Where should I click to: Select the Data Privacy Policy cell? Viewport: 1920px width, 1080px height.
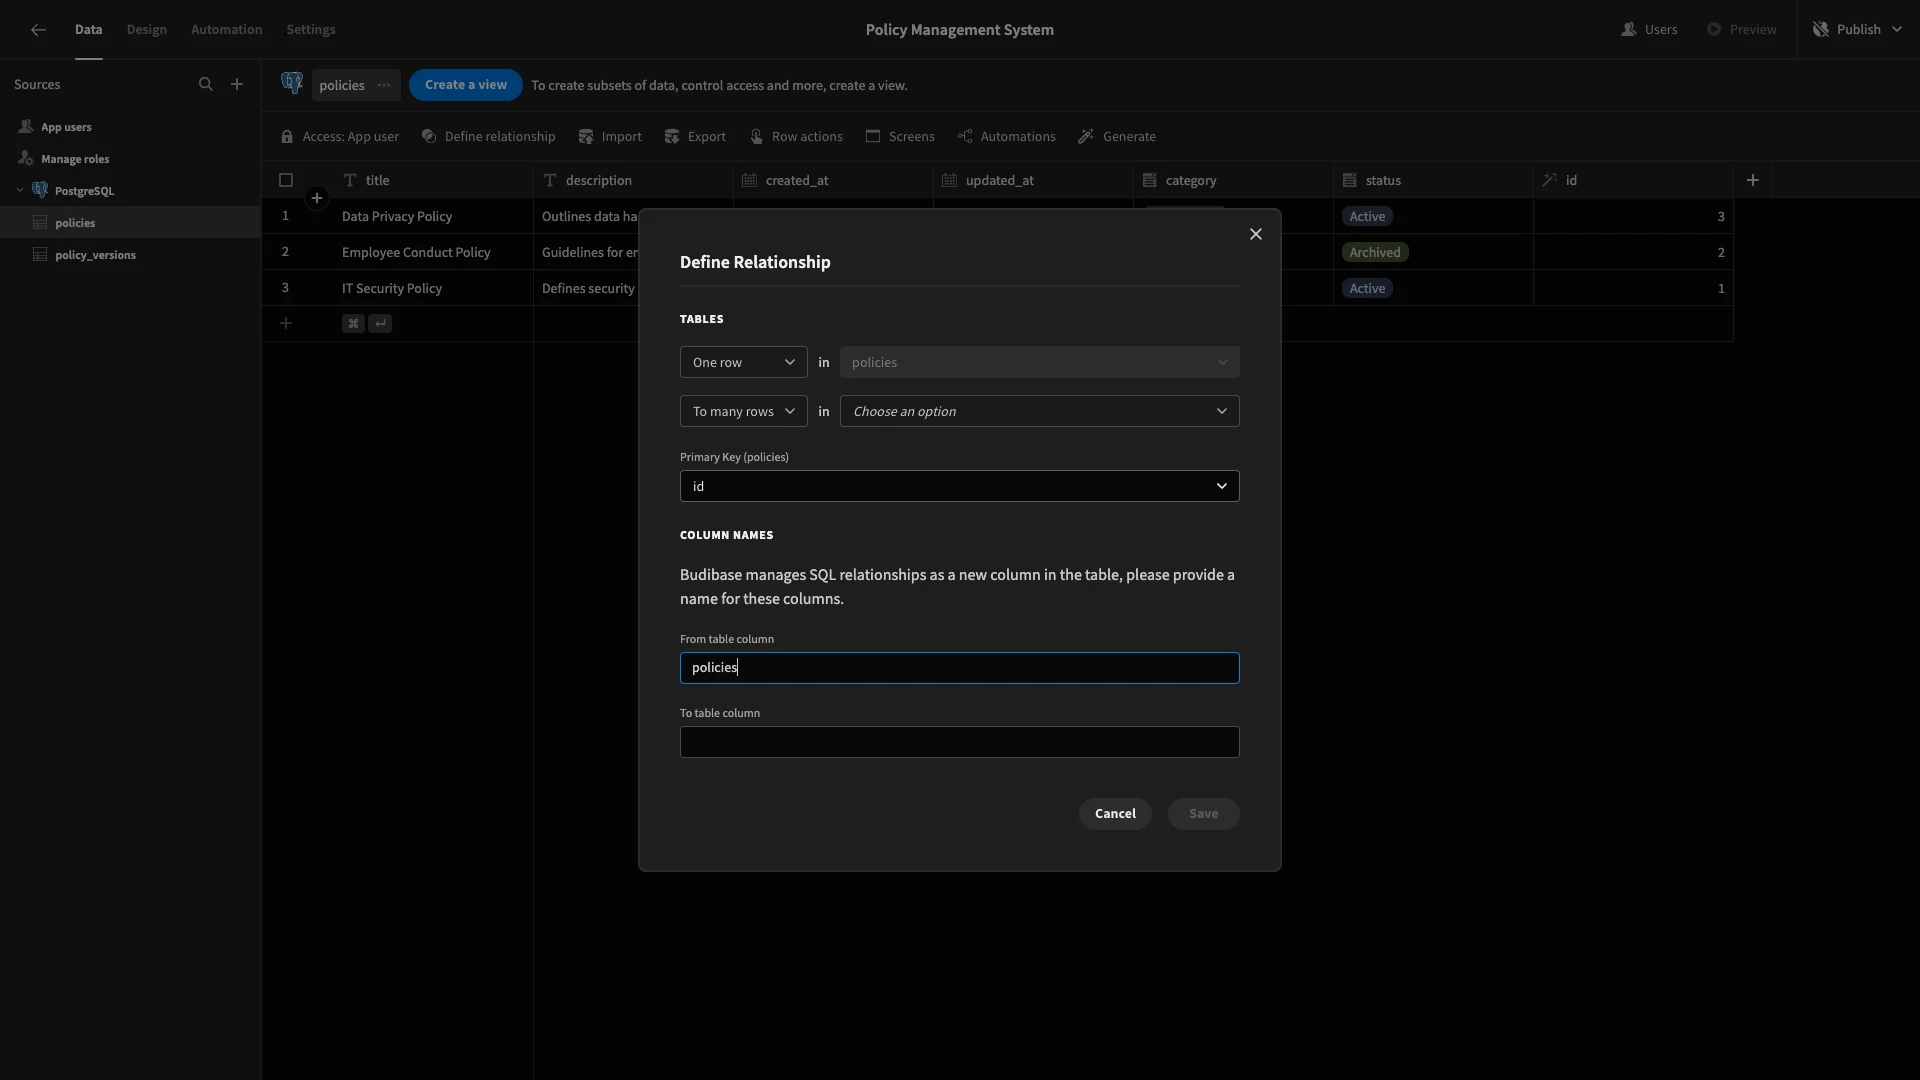432,217
